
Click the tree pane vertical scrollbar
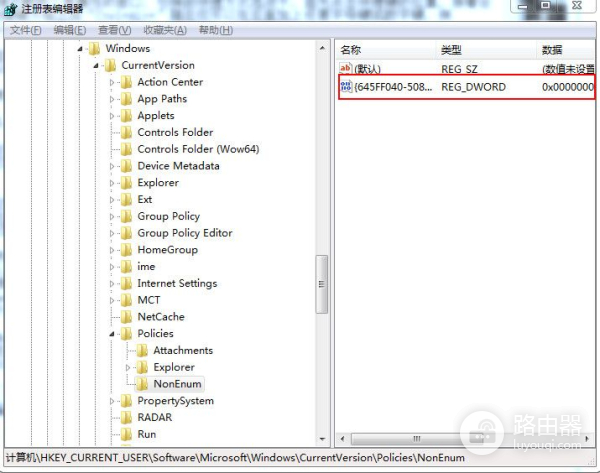click(322, 290)
